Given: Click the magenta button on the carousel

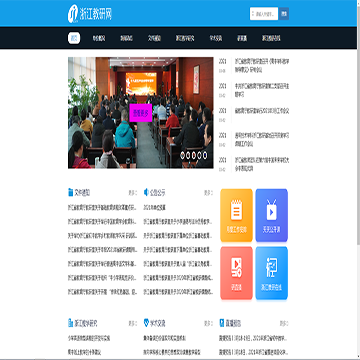Looking at the screenshot, I should [x=141, y=113].
